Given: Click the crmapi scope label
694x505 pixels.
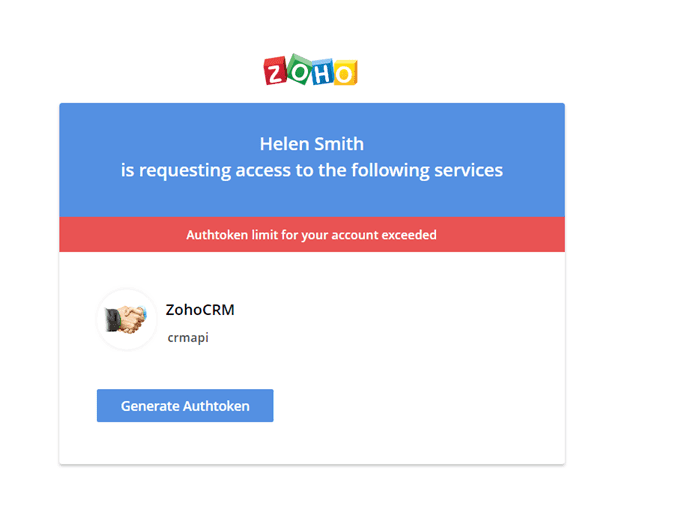Looking at the screenshot, I should point(188,338).
